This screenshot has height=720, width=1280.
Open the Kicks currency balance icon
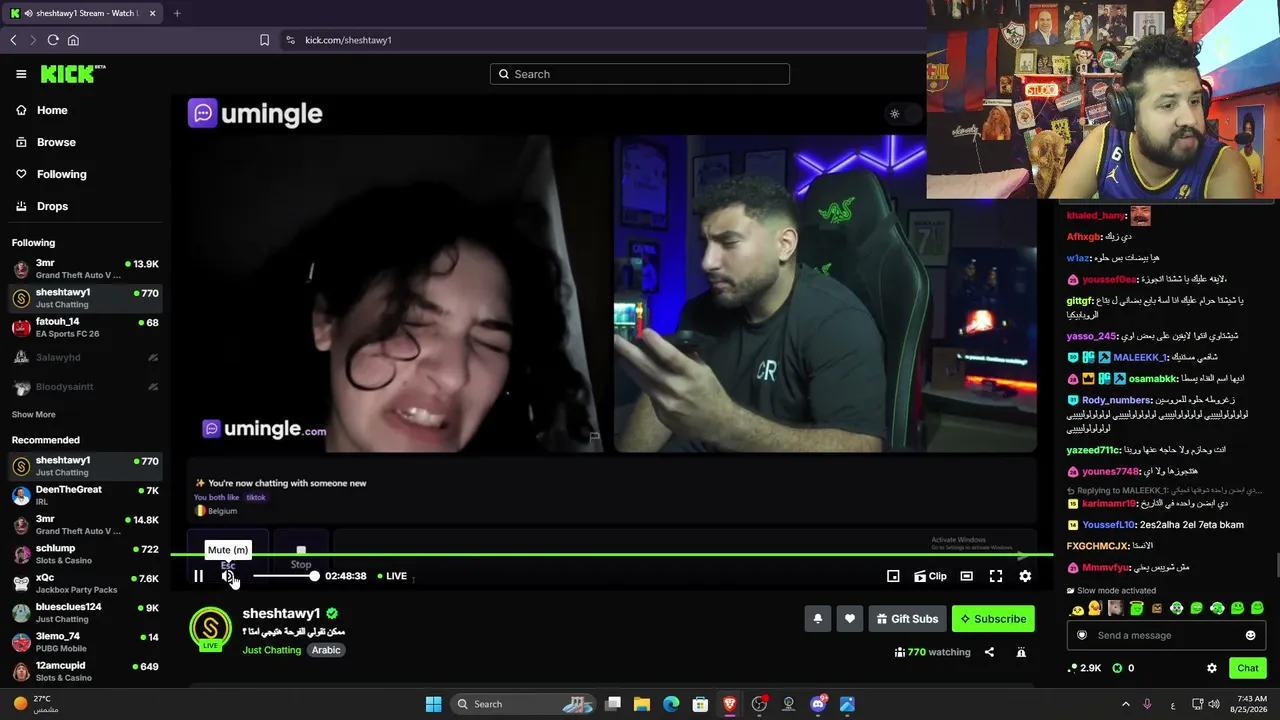(x=1118, y=668)
